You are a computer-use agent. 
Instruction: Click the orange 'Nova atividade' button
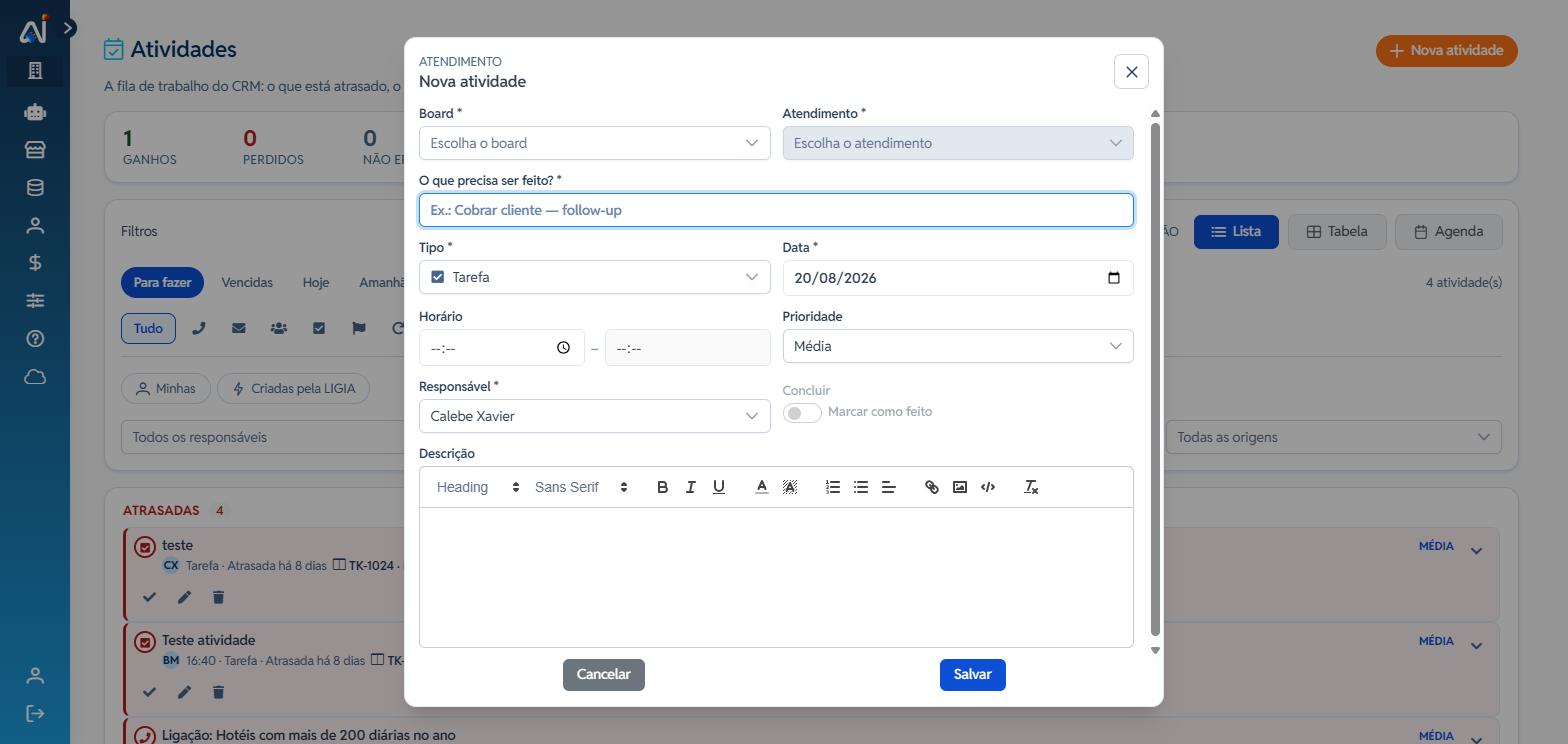1446,50
